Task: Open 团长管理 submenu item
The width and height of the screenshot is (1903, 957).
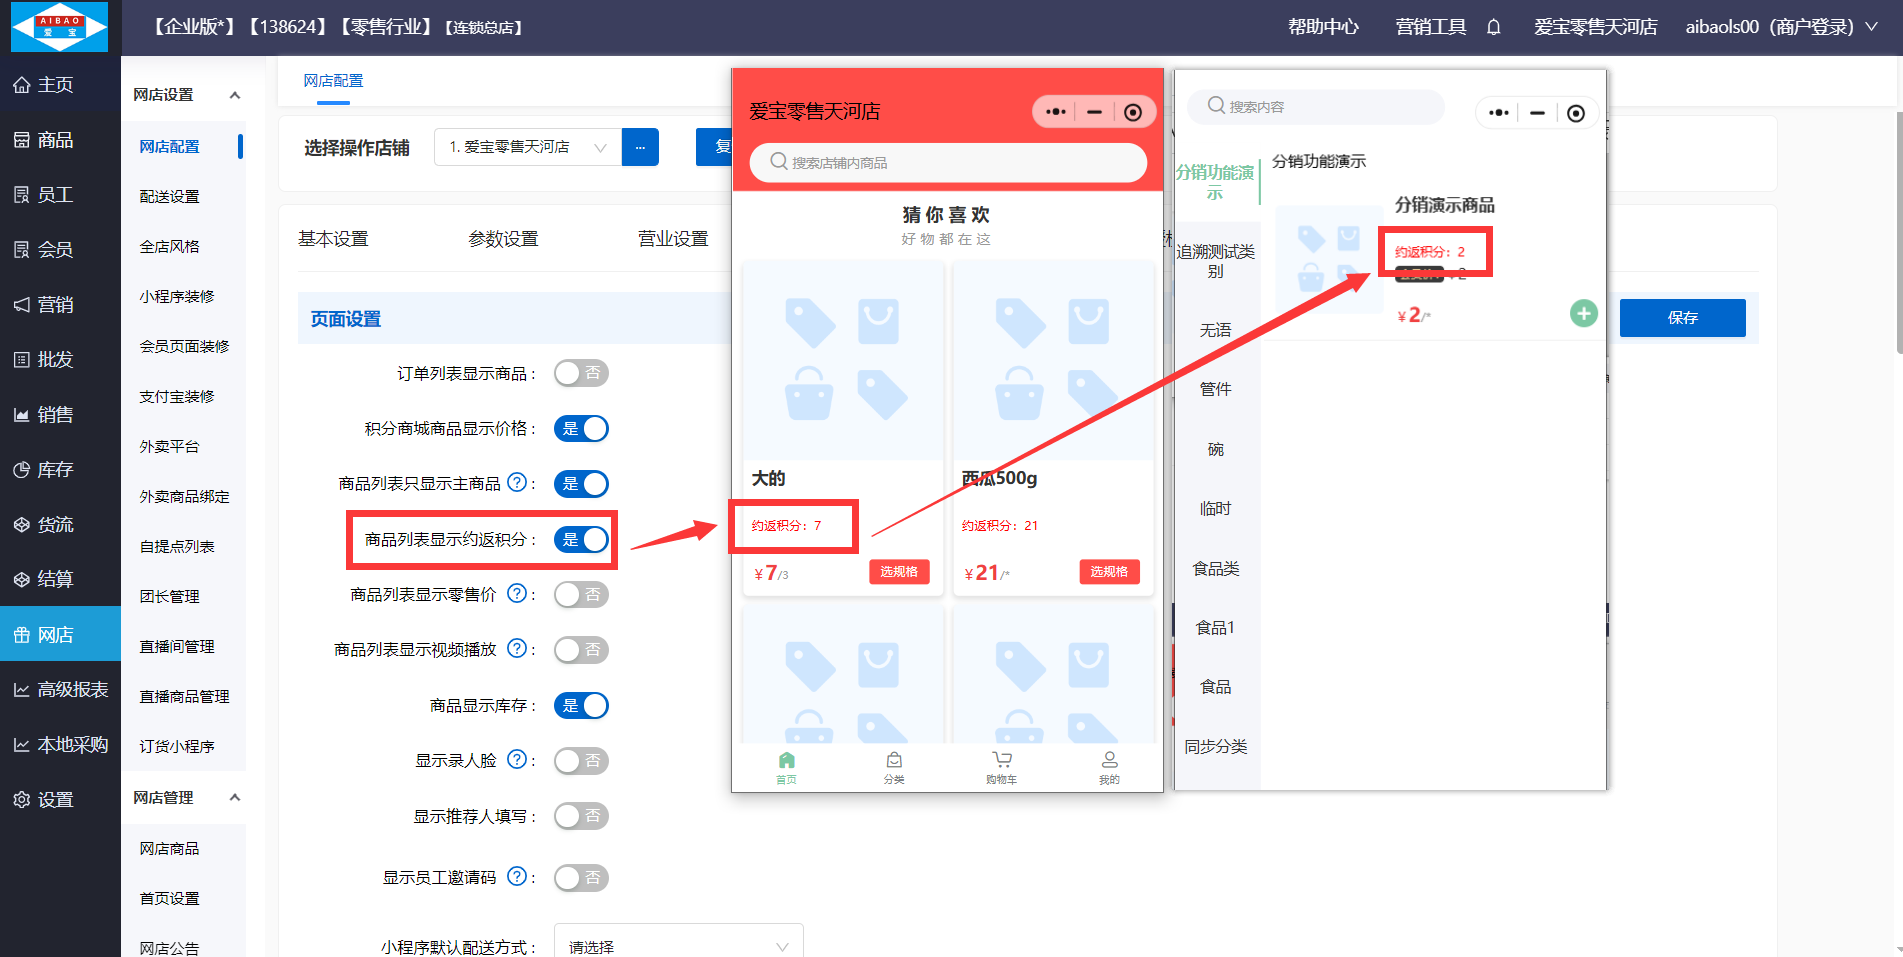Action: (x=169, y=597)
